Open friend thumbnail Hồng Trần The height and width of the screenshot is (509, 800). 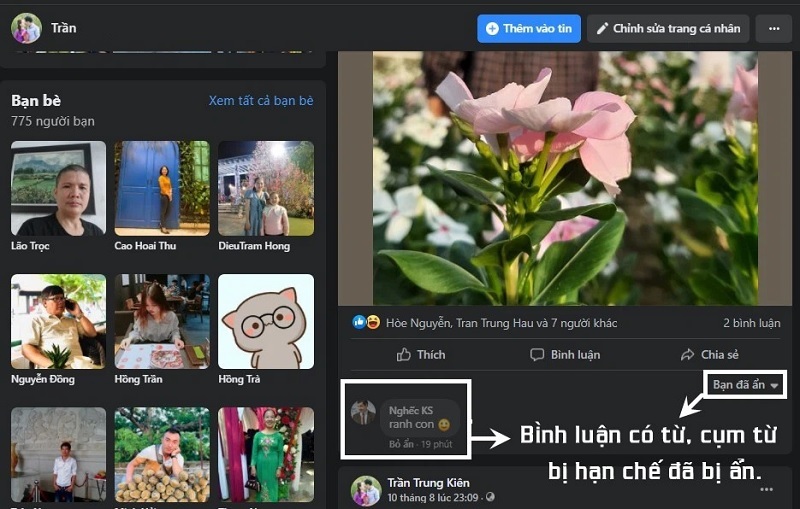[x=162, y=321]
